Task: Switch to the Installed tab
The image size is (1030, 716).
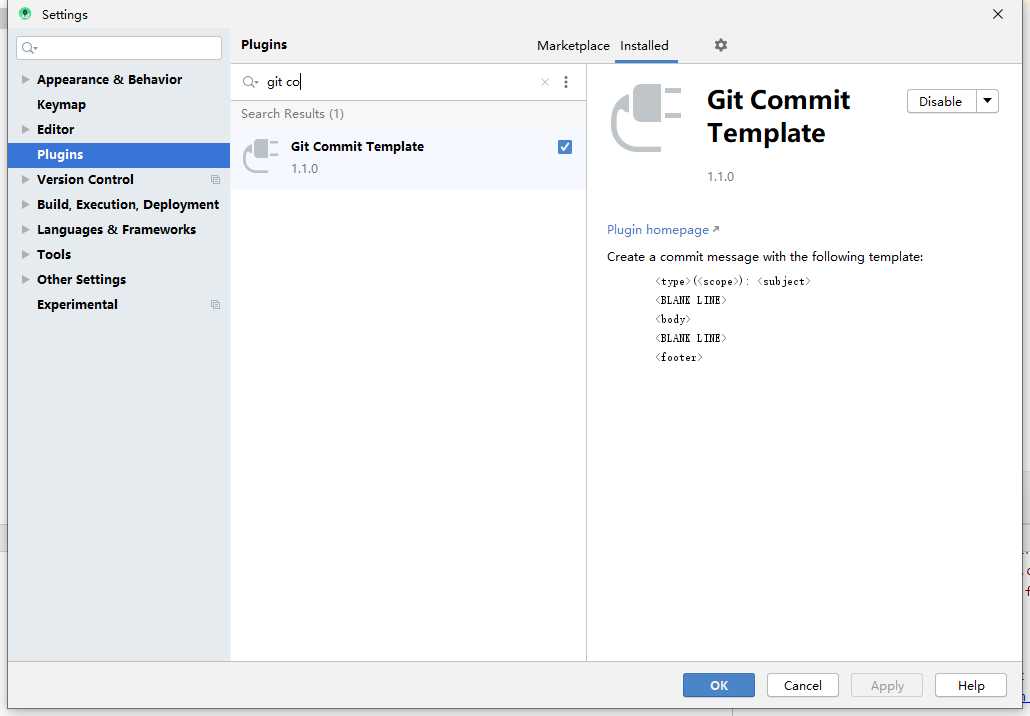Action: [644, 45]
